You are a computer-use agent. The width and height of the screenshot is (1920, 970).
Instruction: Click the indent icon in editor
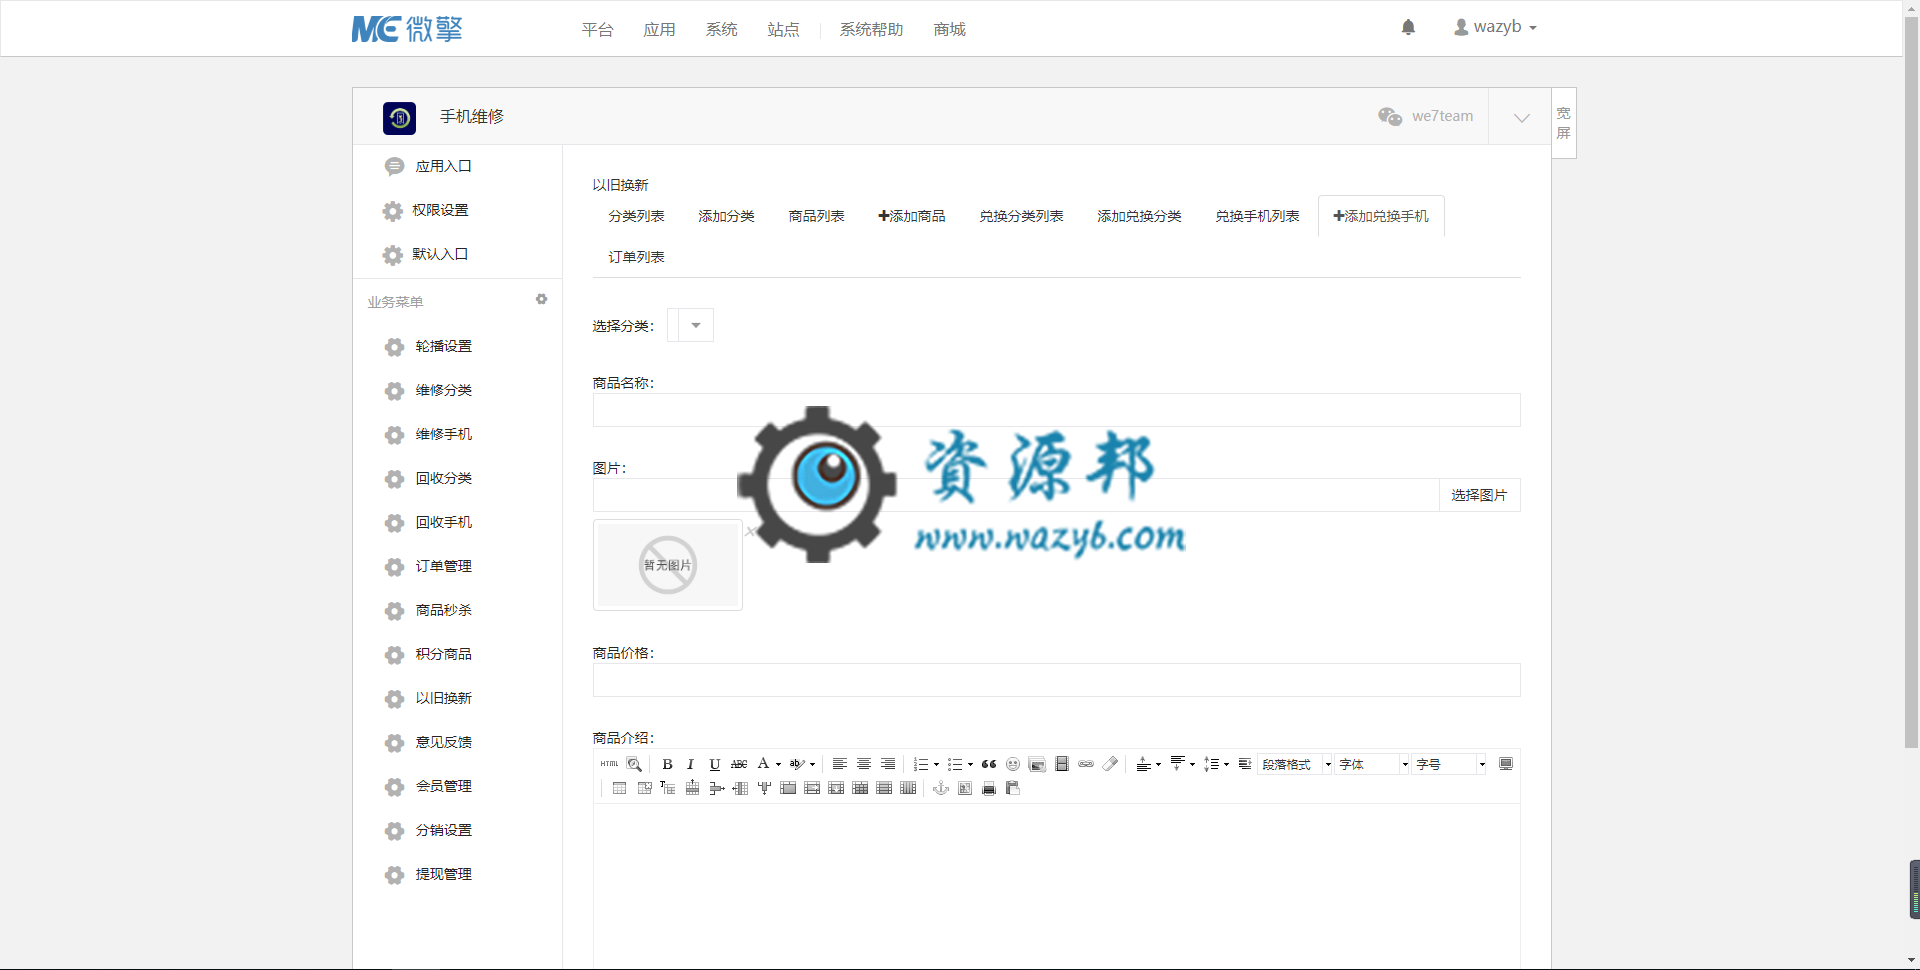tap(1245, 764)
